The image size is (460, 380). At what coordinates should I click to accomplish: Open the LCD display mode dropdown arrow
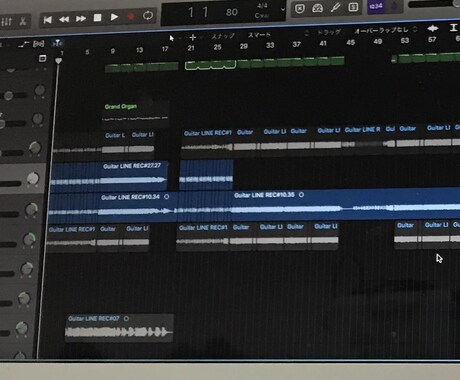coord(283,9)
